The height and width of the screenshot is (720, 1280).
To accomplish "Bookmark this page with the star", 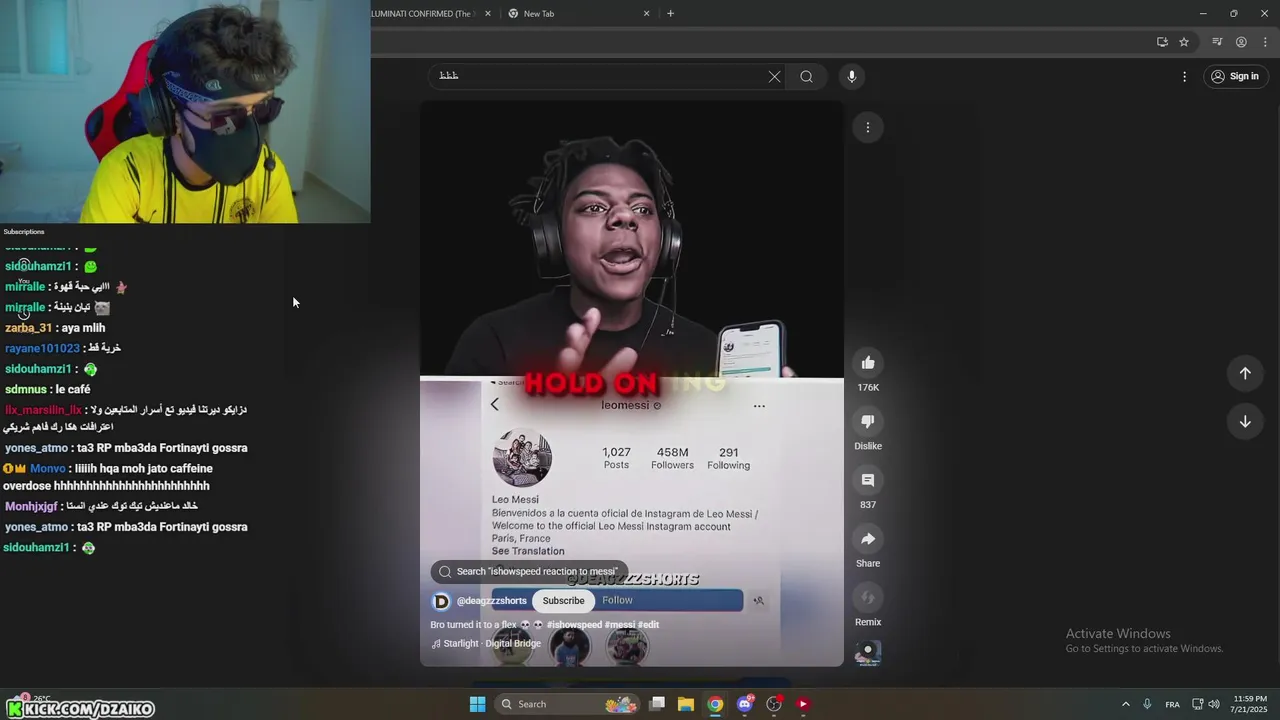I will tap(1184, 42).
